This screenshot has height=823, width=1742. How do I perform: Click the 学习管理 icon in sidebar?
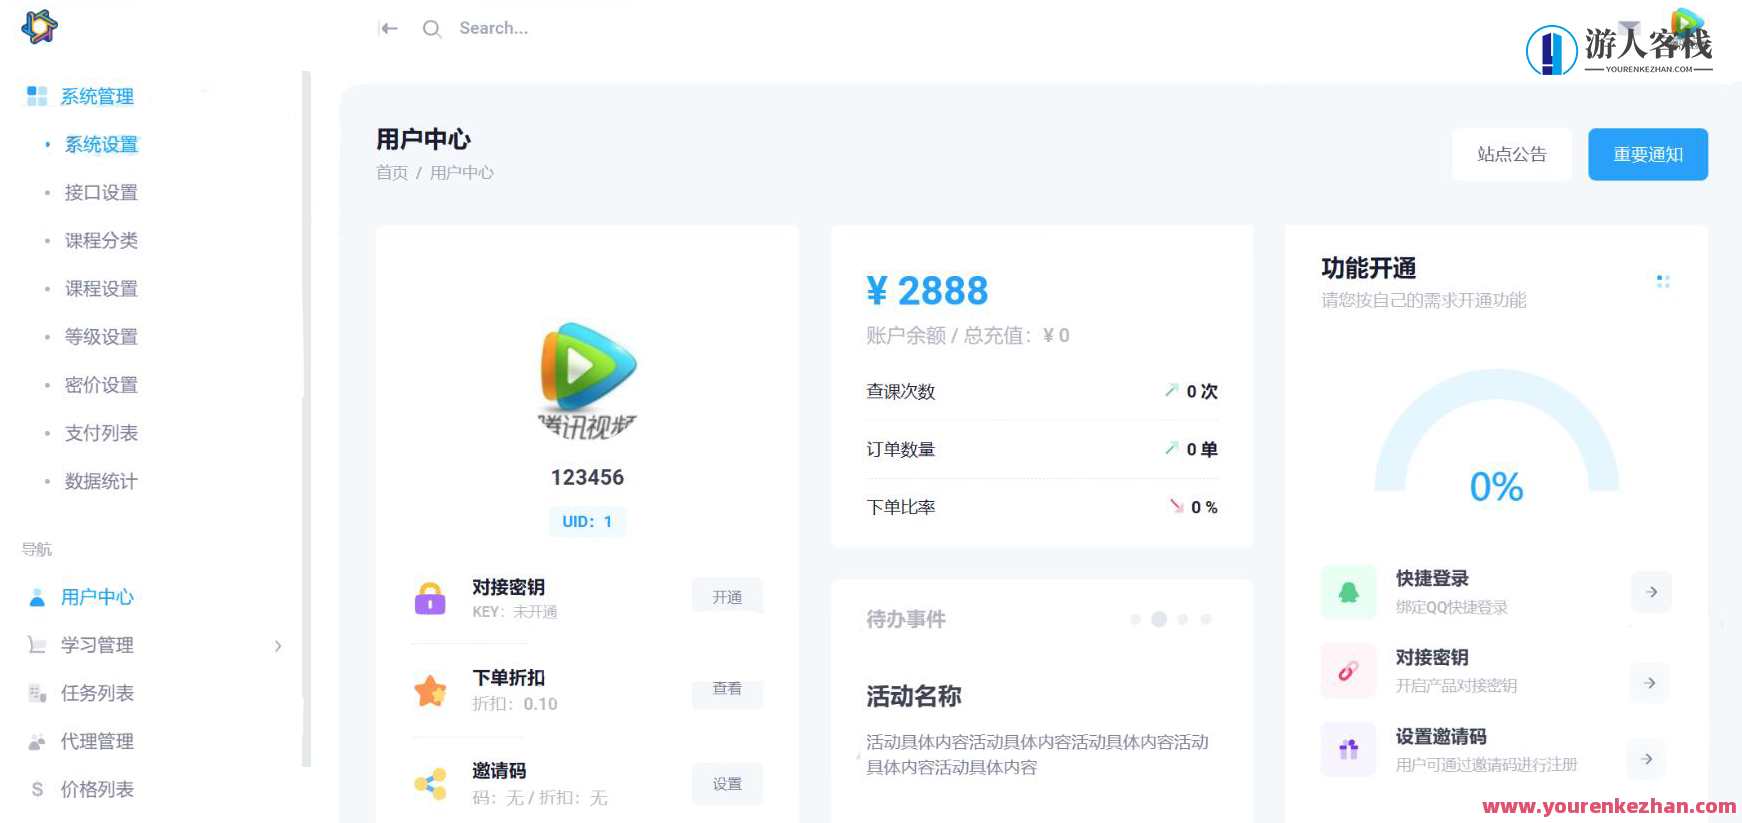coord(37,645)
